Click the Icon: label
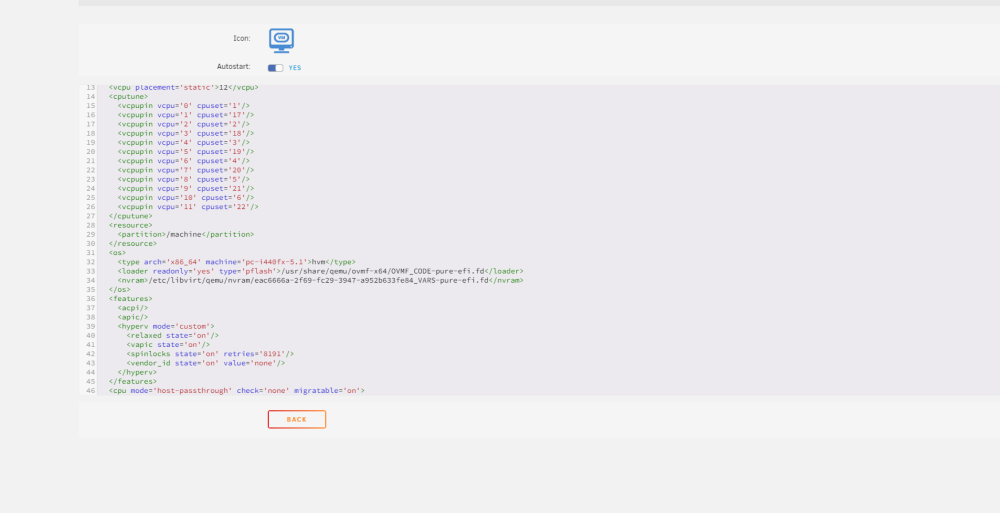This screenshot has width=1000, height=513. click(x=242, y=38)
